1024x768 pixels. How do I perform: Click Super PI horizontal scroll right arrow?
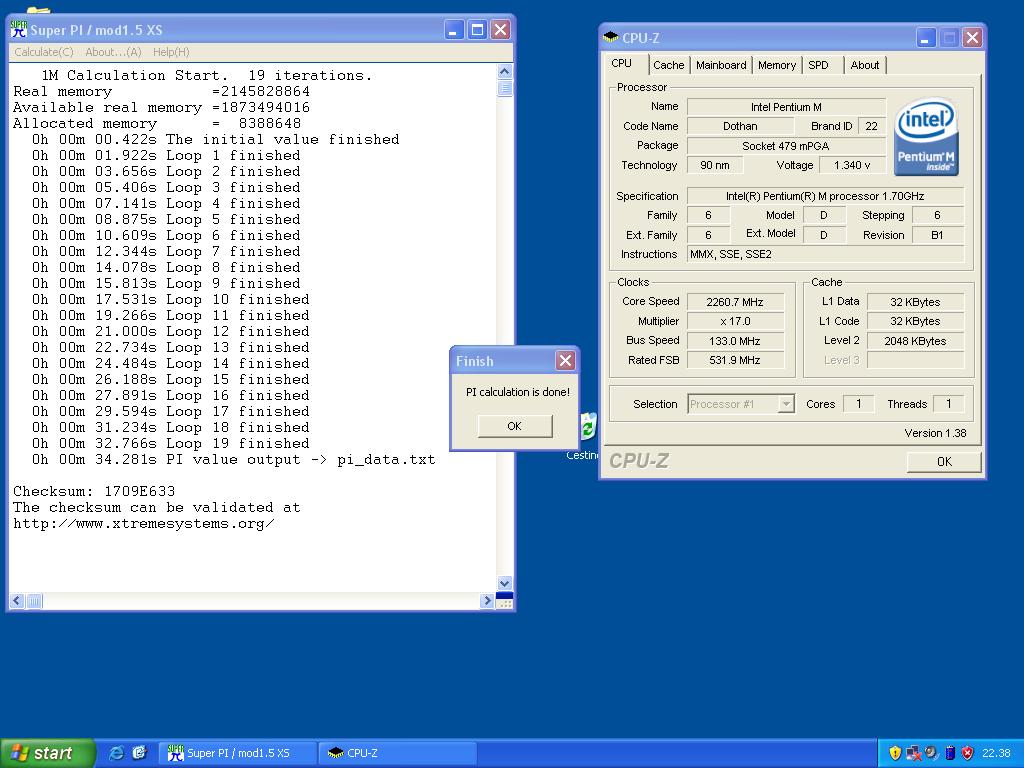point(487,601)
